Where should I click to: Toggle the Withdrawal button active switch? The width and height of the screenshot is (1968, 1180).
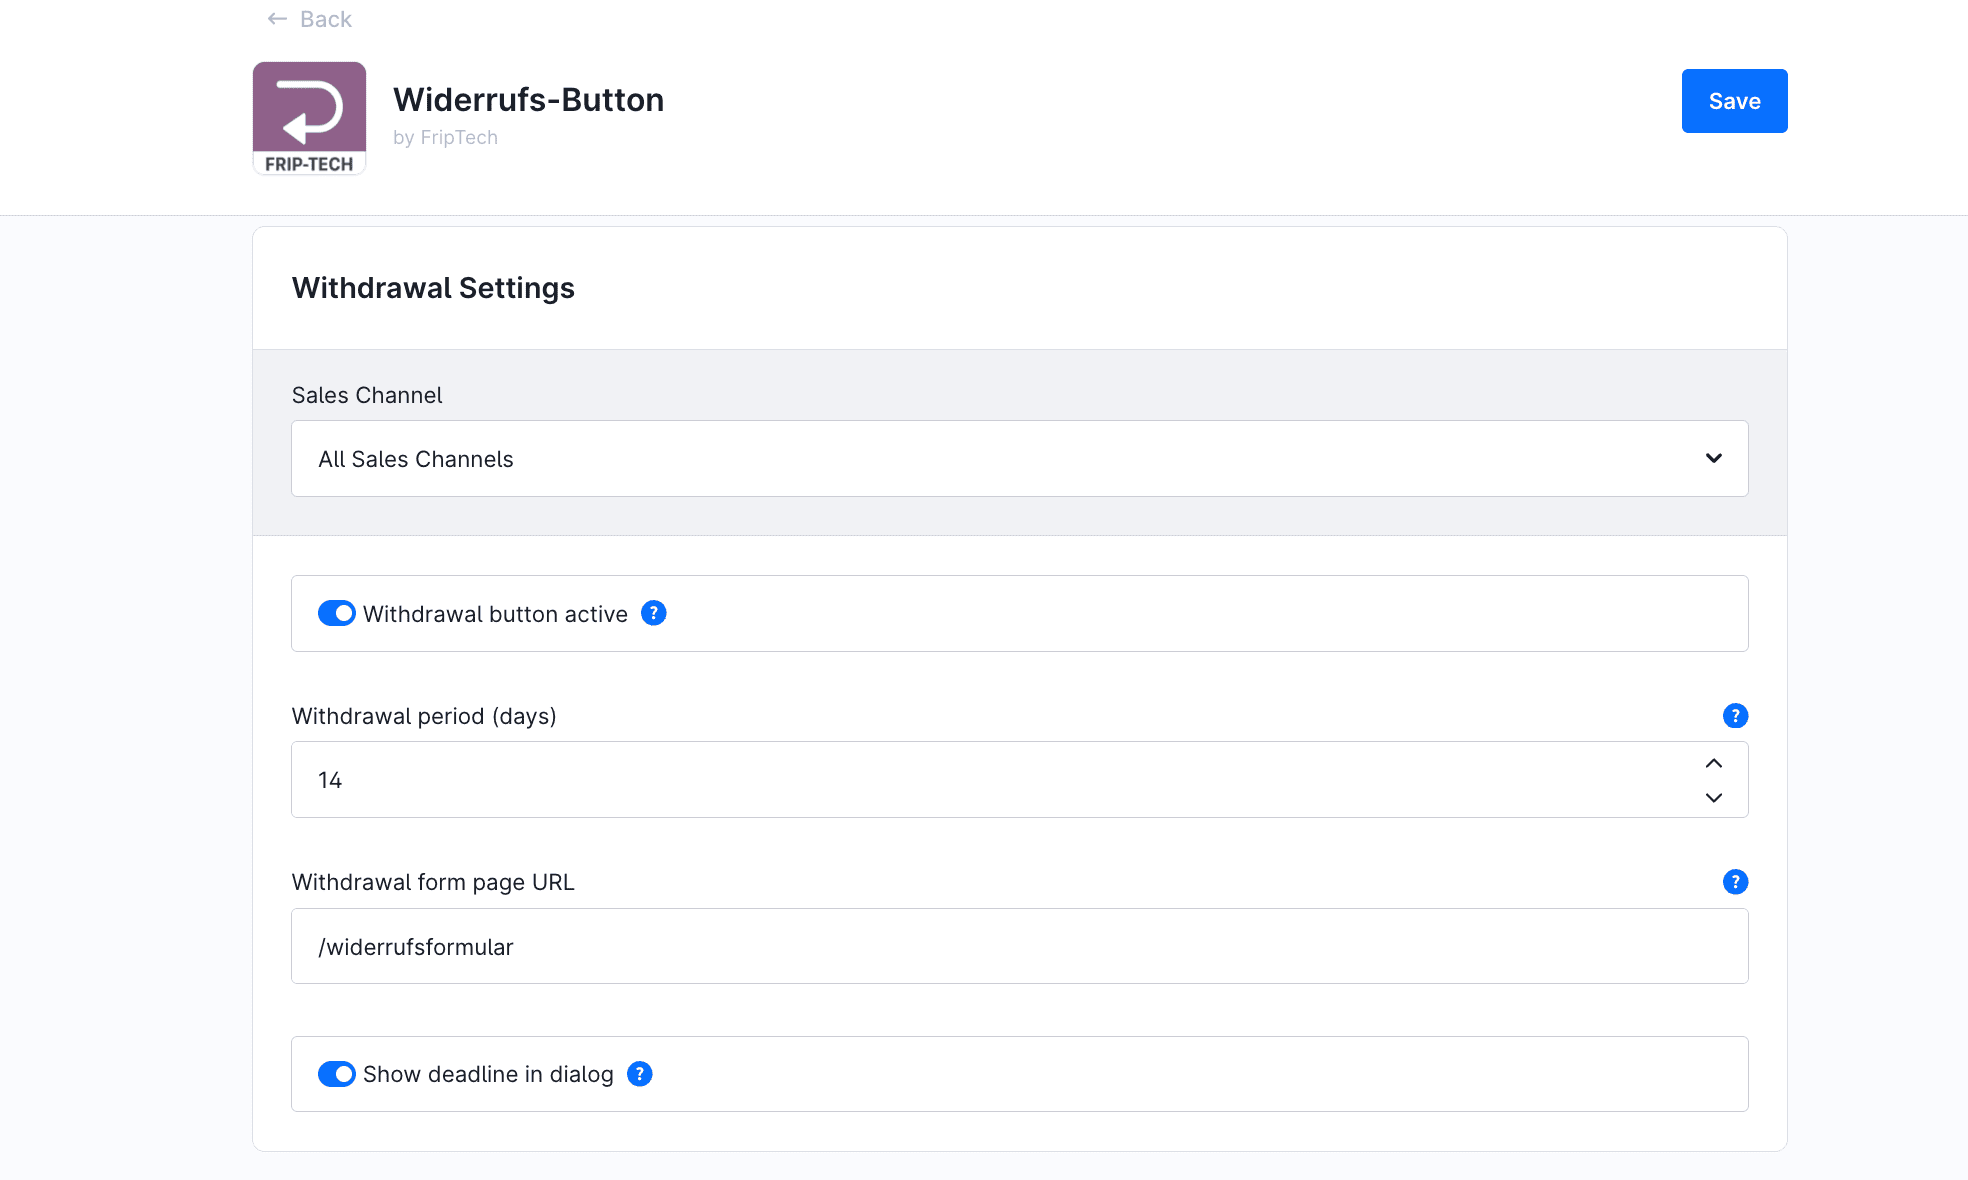pyautogui.click(x=337, y=613)
